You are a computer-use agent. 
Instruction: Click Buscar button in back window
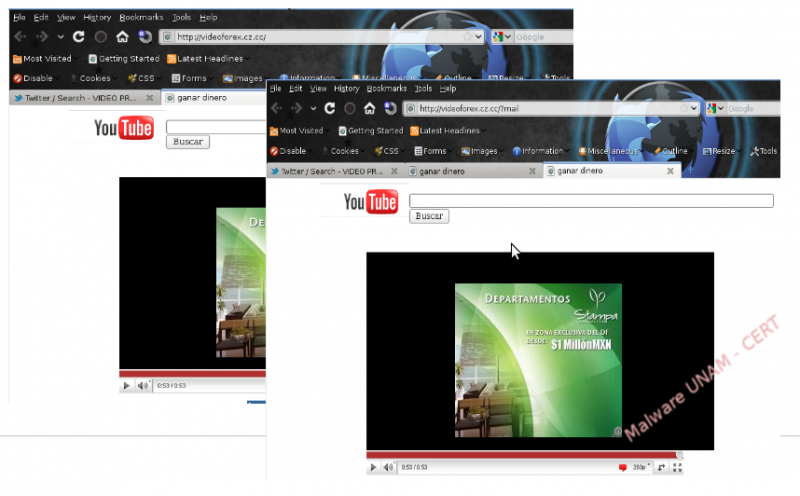pyautogui.click(x=188, y=142)
